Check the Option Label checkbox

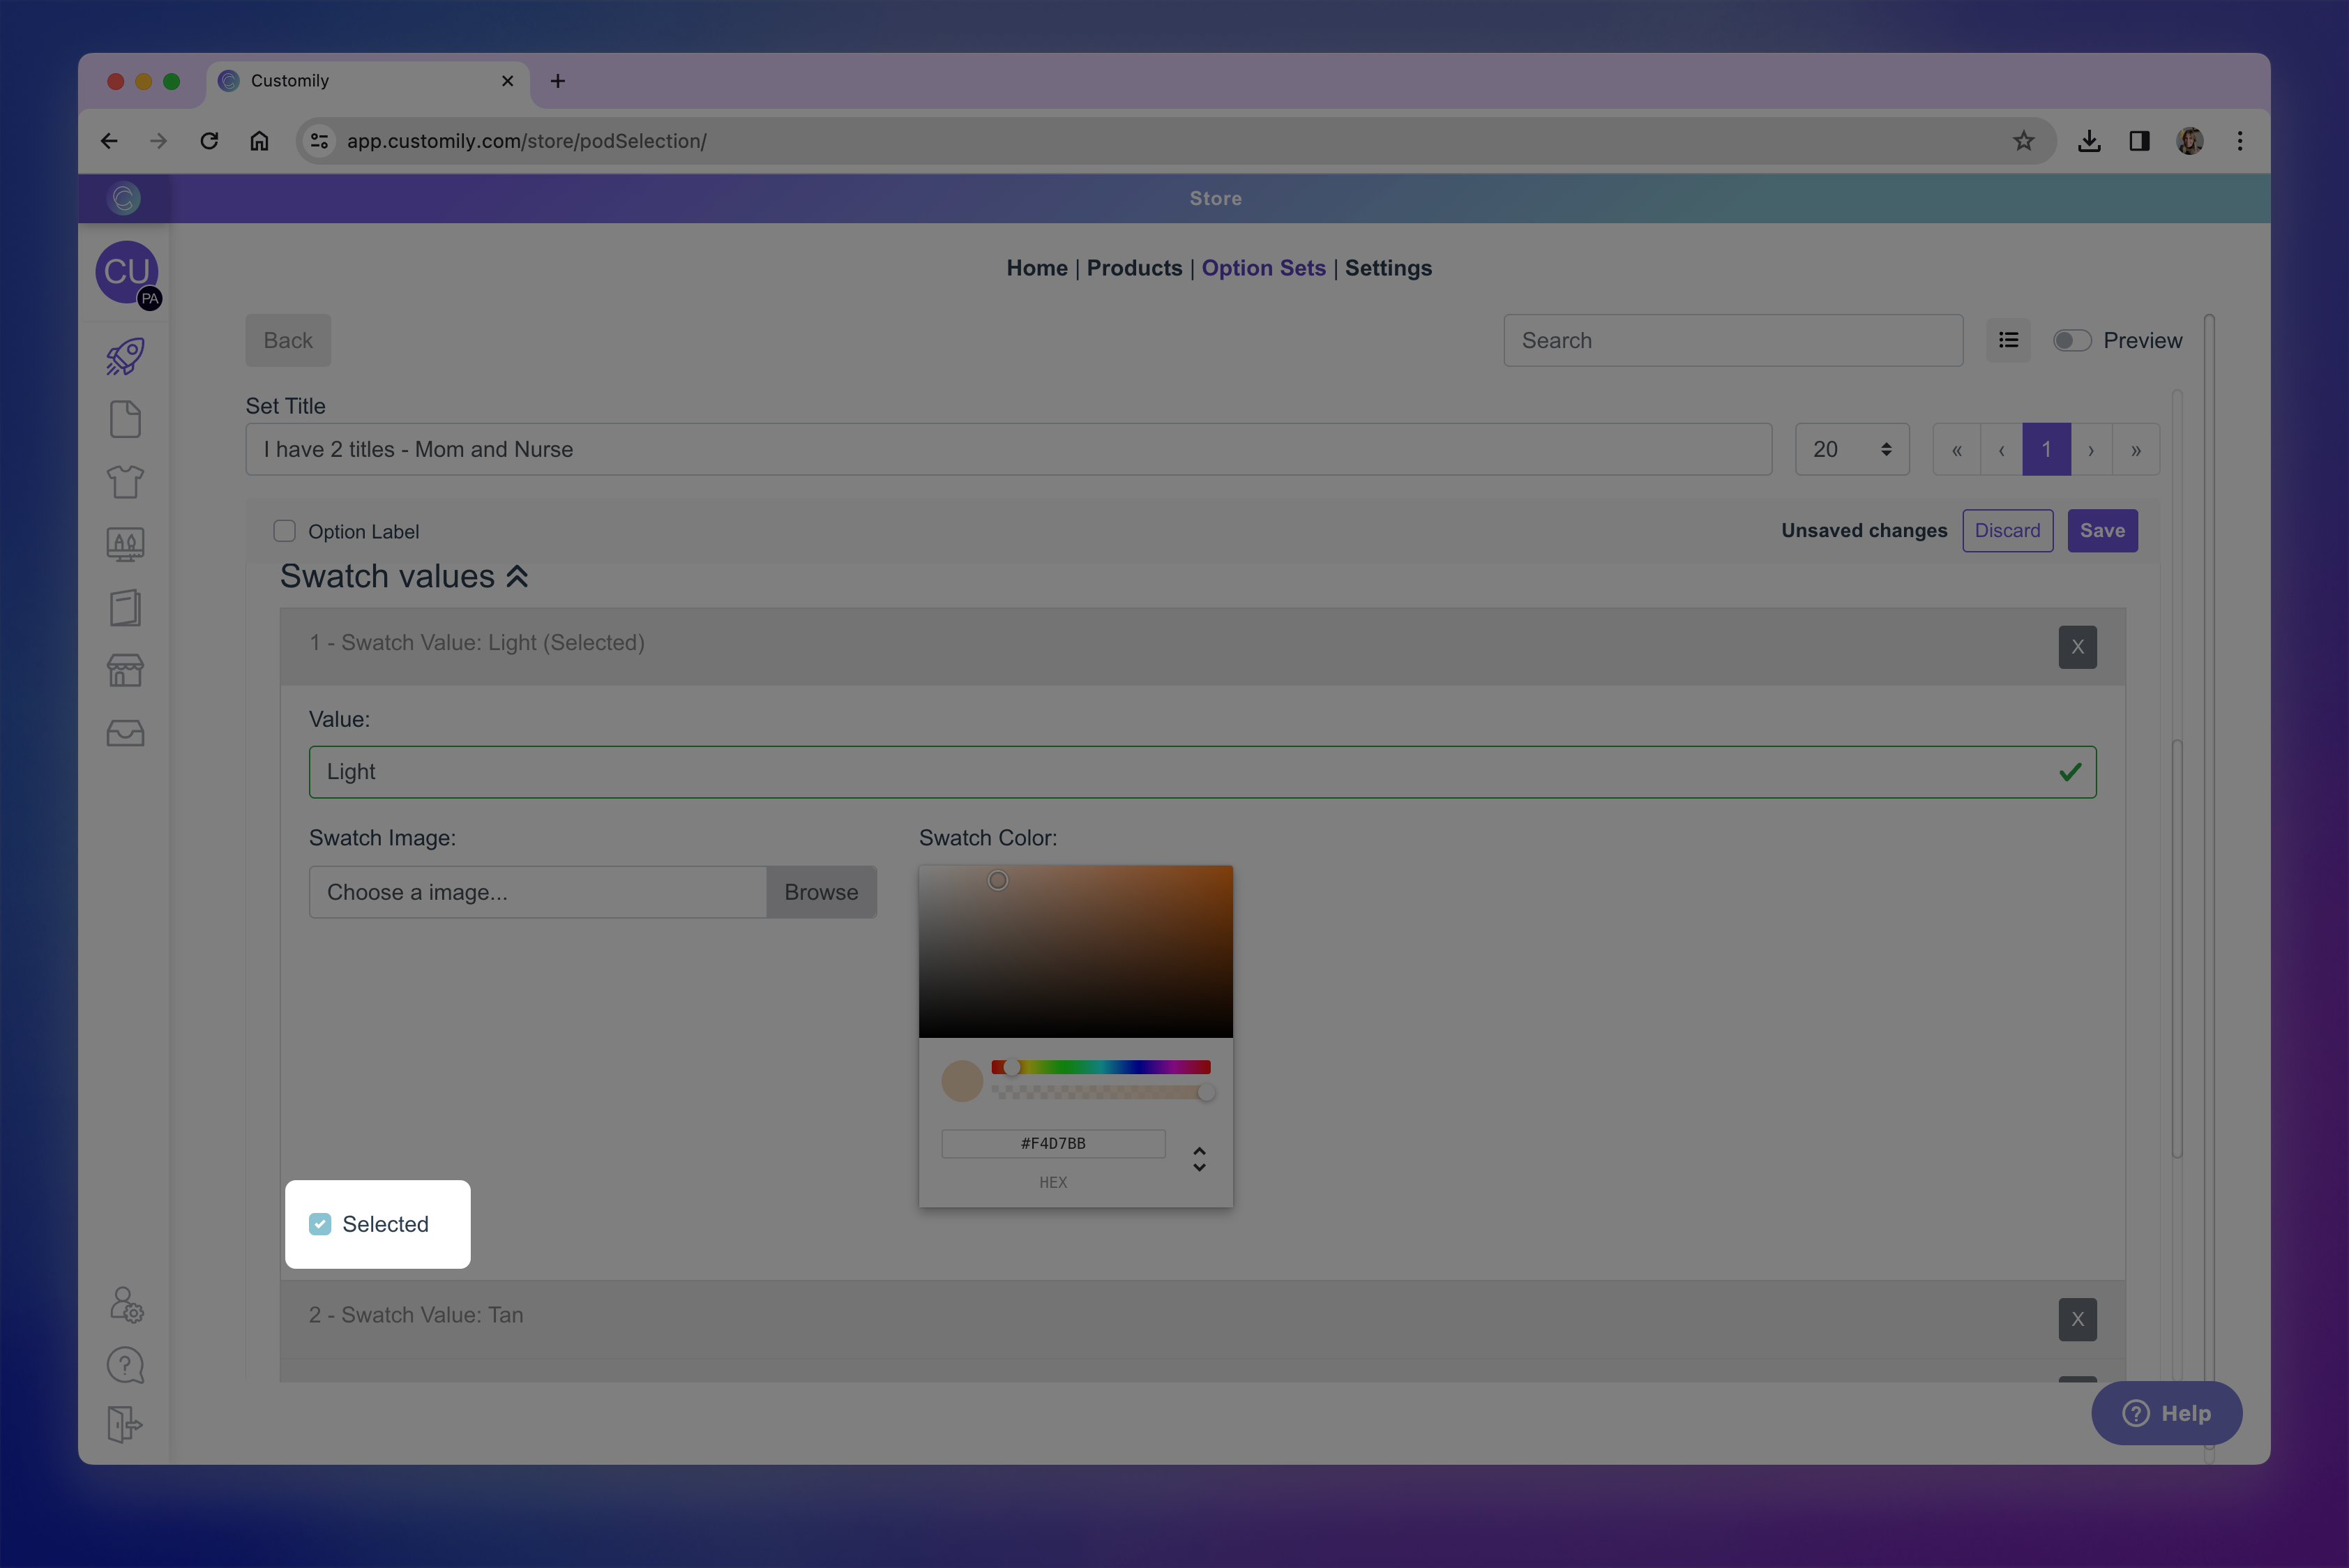pyautogui.click(x=285, y=531)
